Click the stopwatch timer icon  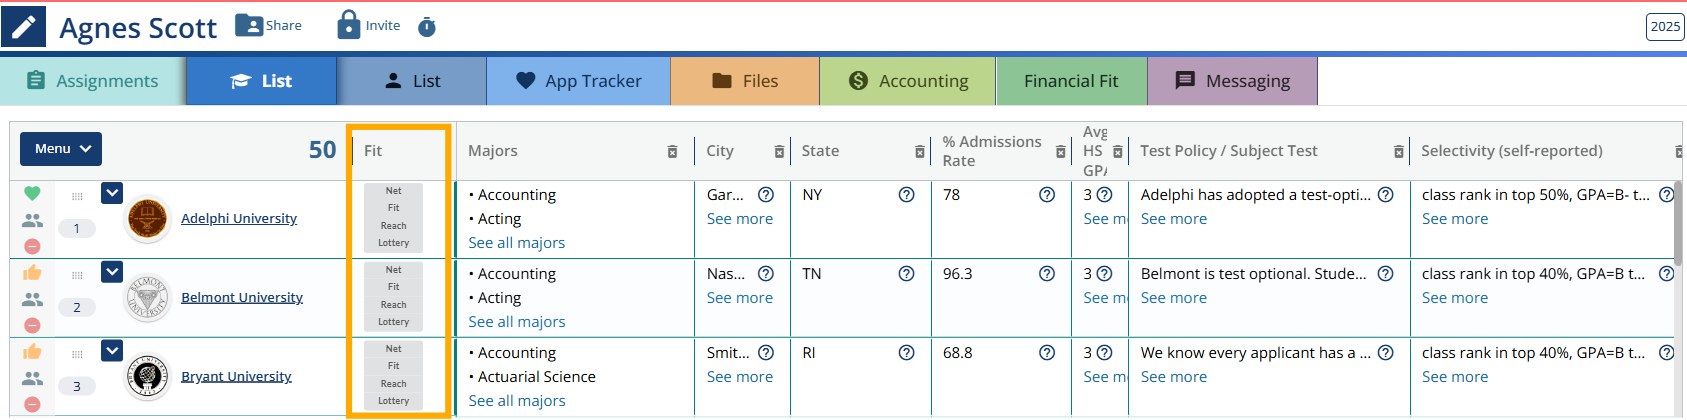[x=427, y=27]
